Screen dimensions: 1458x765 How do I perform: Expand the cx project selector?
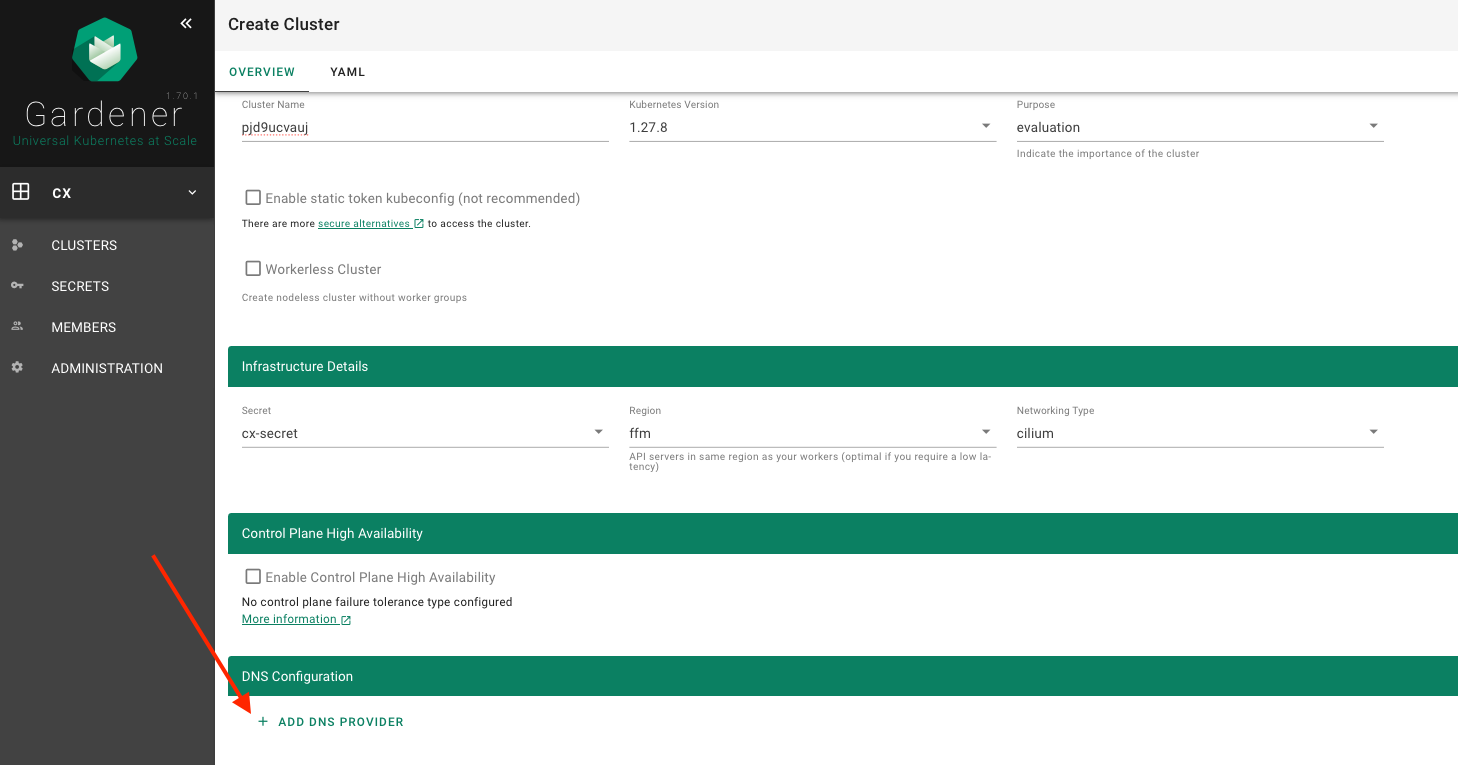click(x=192, y=193)
